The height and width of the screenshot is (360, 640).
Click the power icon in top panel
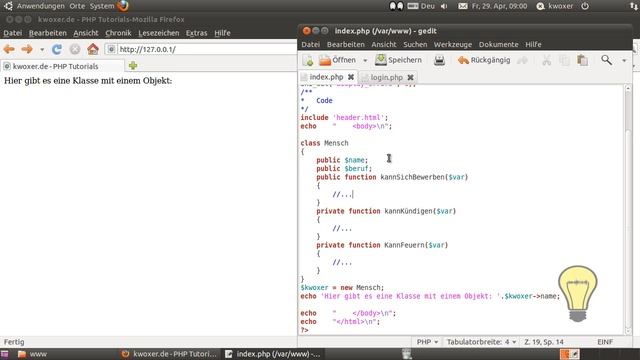(x=585, y=6)
